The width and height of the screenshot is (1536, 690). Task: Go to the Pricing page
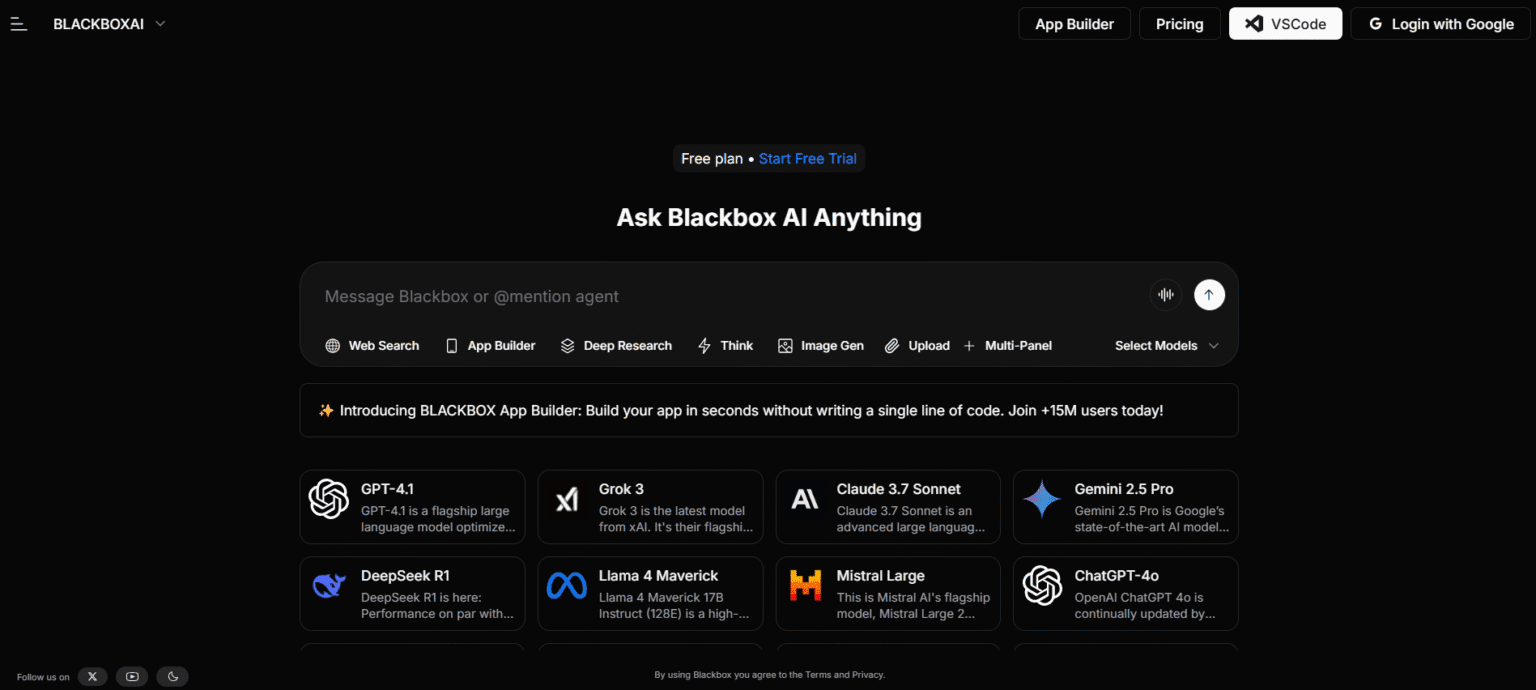click(1179, 23)
